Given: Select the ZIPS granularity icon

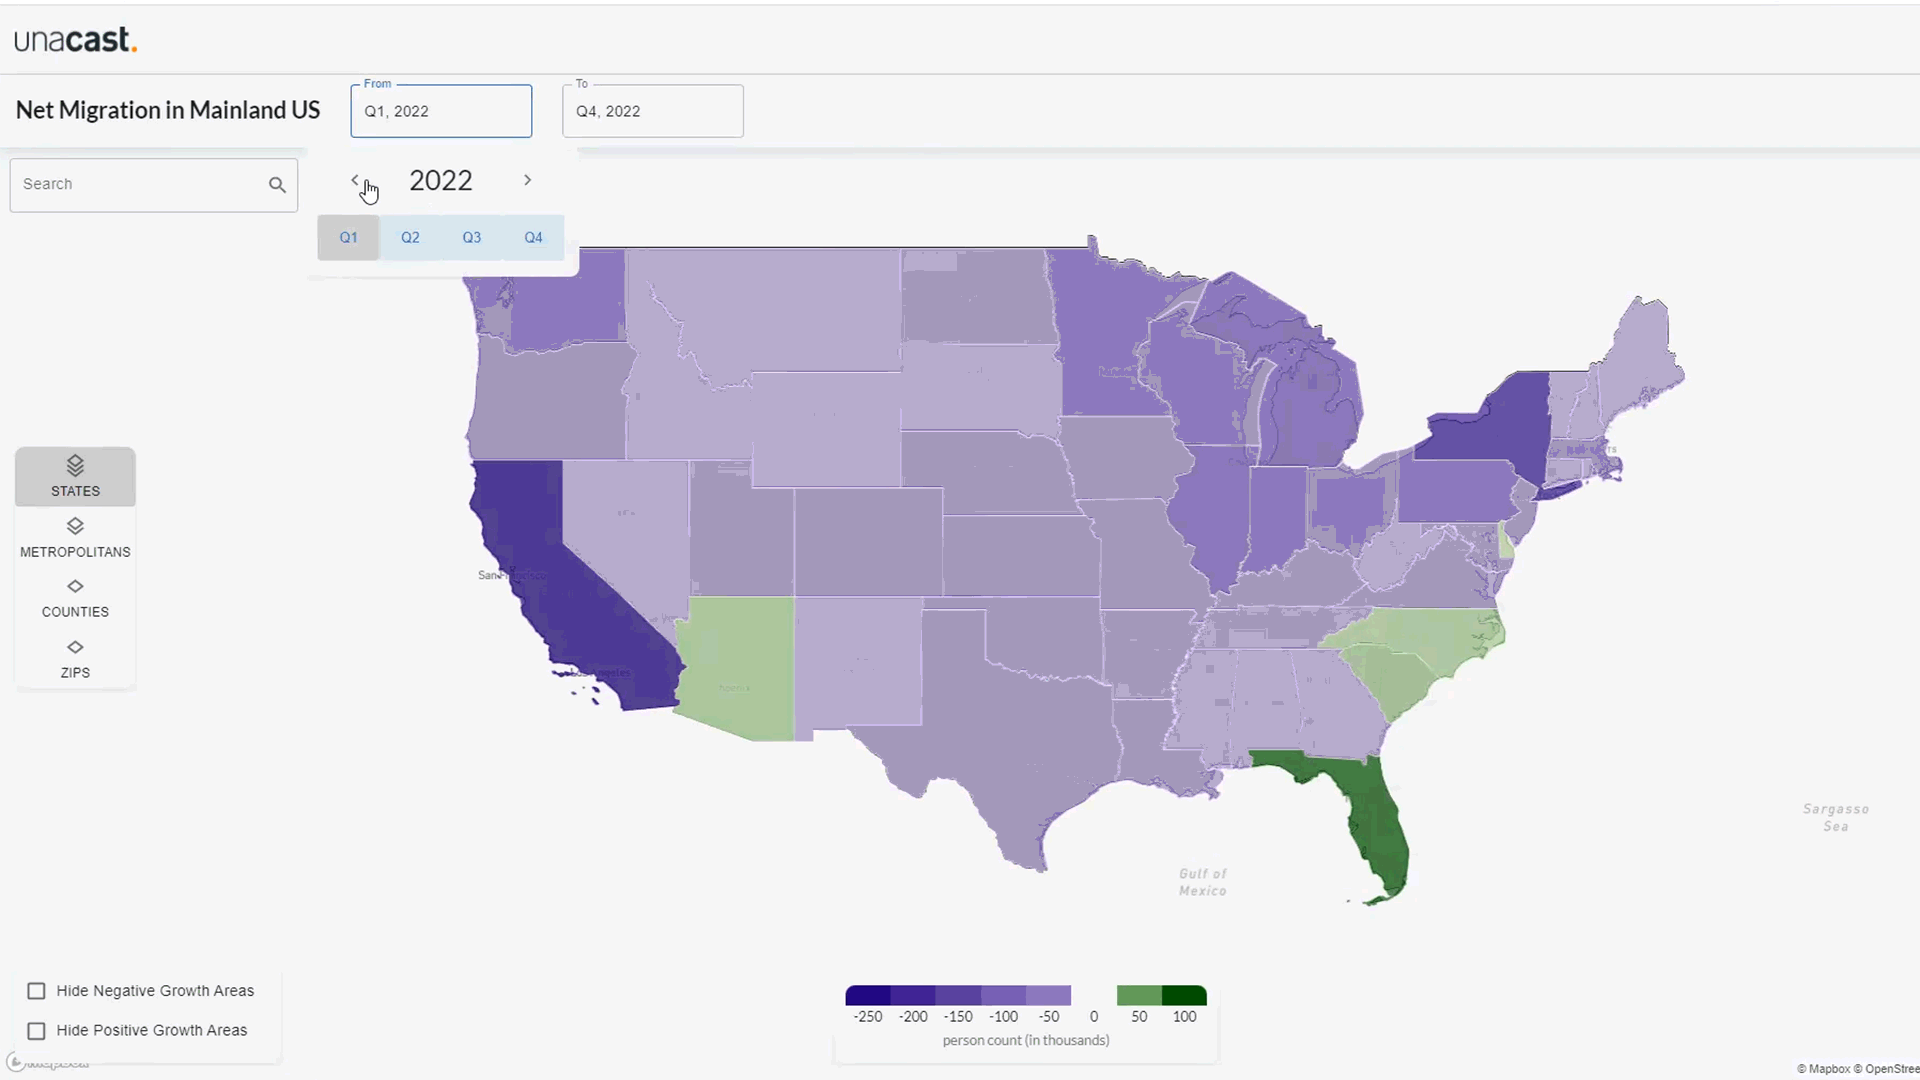Looking at the screenshot, I should coord(75,648).
